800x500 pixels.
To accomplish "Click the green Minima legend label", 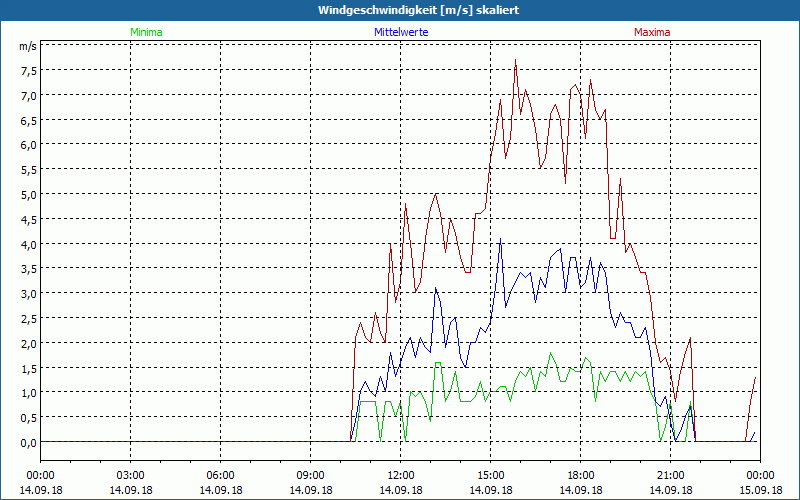I will [146, 32].
